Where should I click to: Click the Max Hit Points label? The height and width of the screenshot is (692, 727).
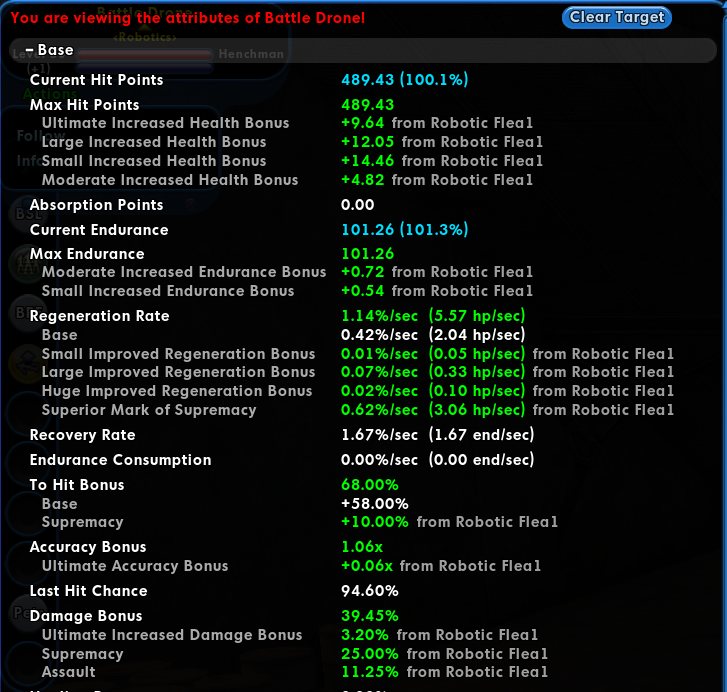84,105
